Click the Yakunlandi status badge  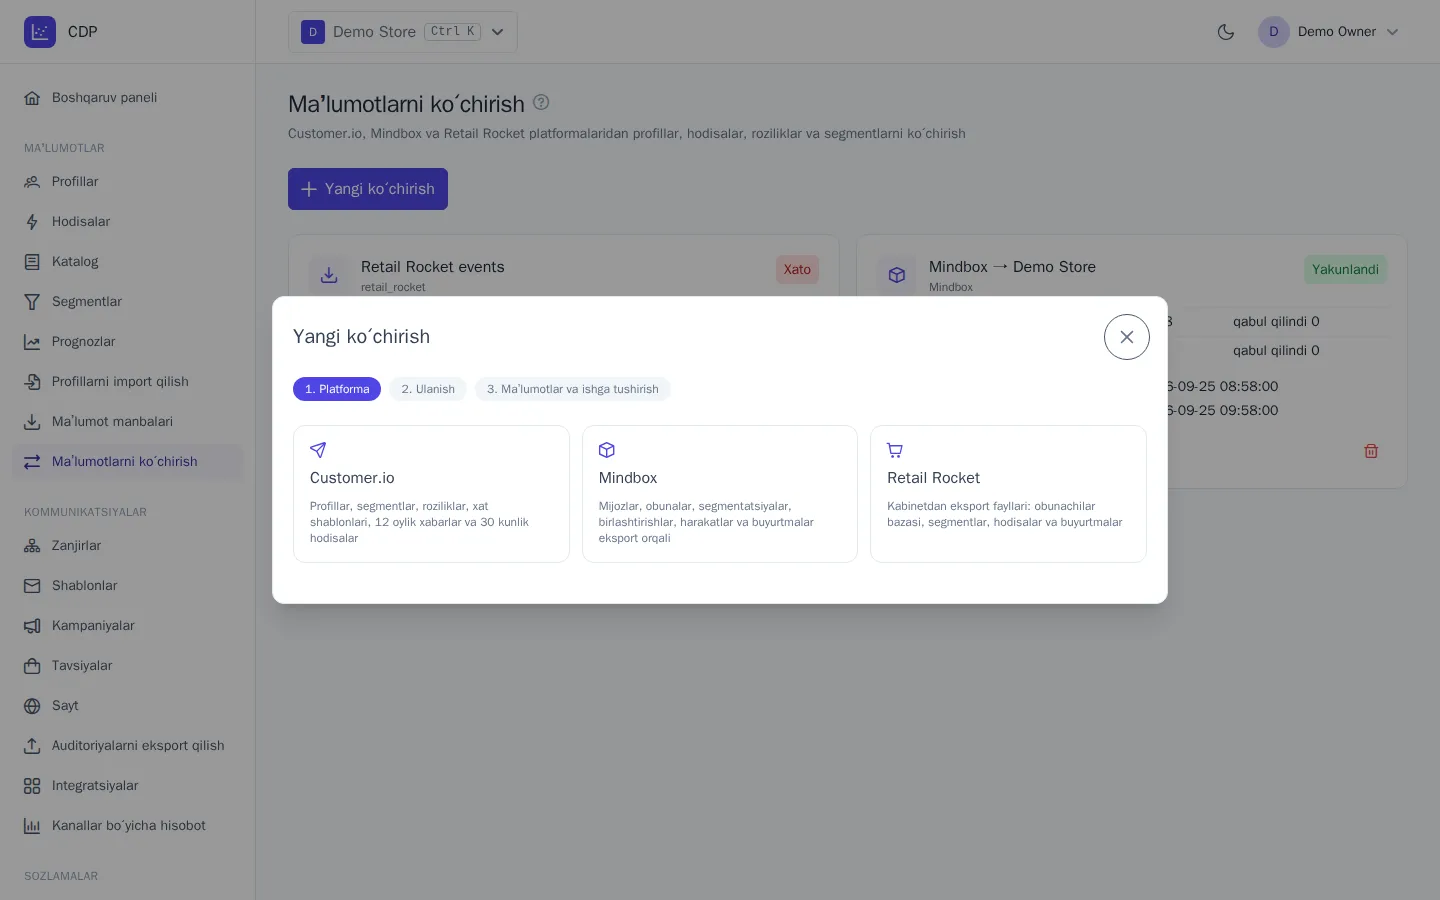point(1345,269)
